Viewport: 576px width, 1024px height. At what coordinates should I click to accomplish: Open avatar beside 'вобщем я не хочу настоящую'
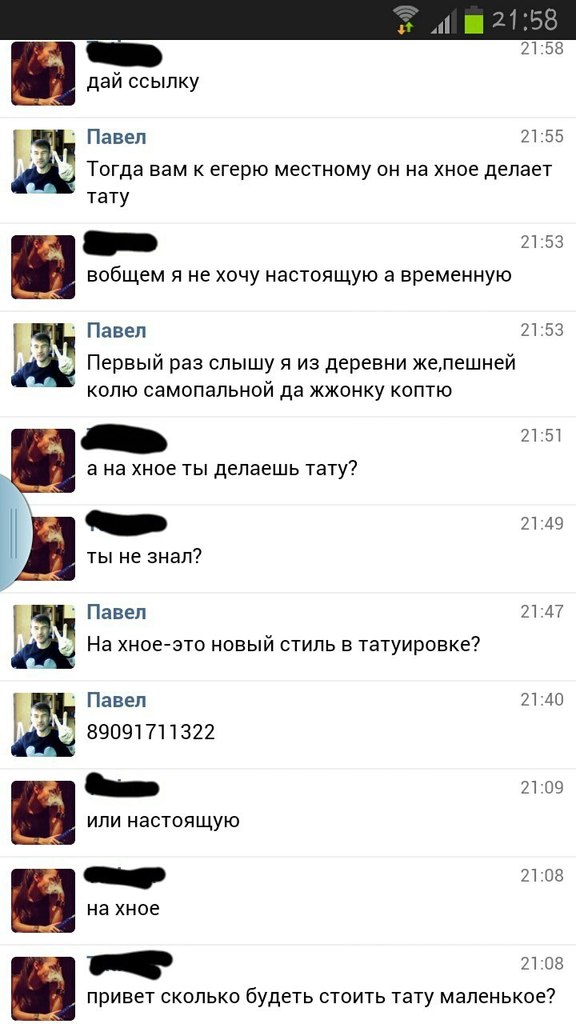click(x=43, y=266)
